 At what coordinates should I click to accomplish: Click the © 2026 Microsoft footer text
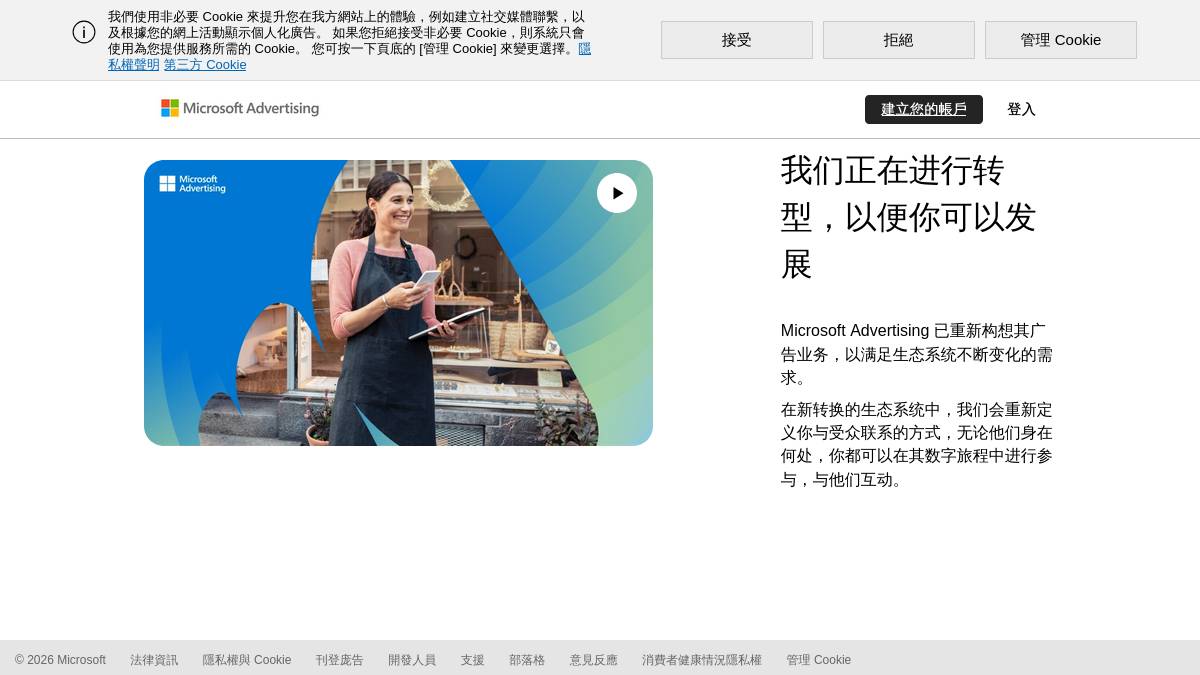(x=60, y=660)
